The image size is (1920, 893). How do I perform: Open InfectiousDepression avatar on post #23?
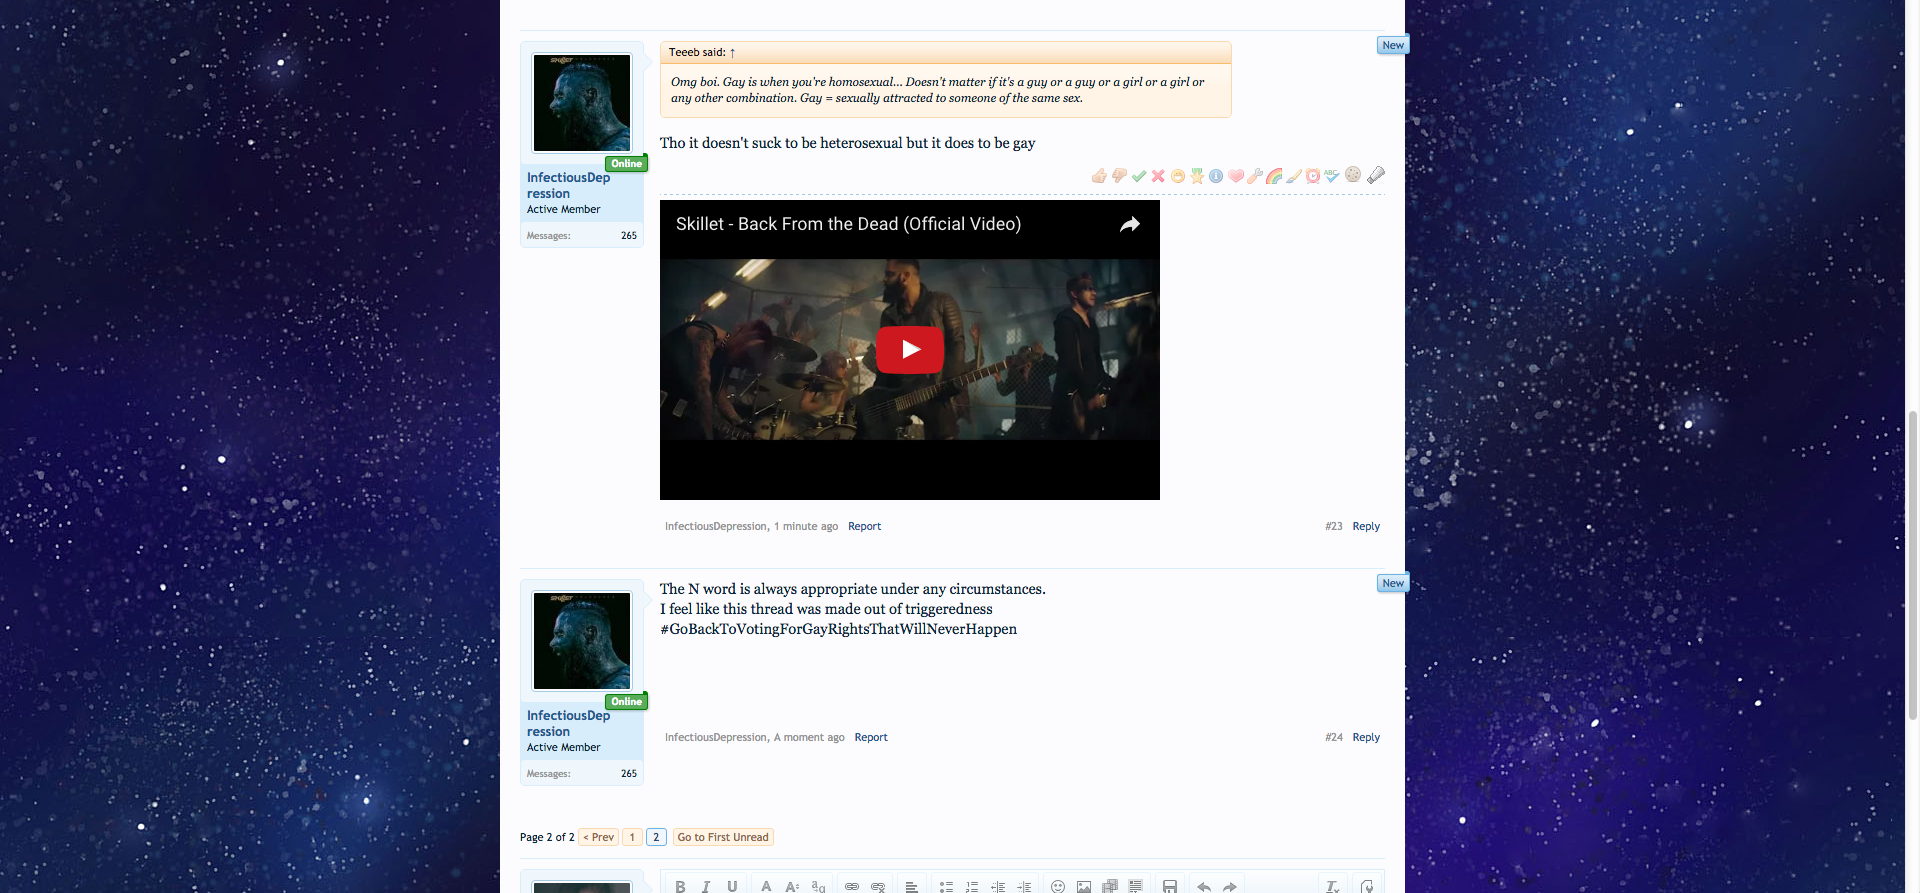click(x=582, y=103)
